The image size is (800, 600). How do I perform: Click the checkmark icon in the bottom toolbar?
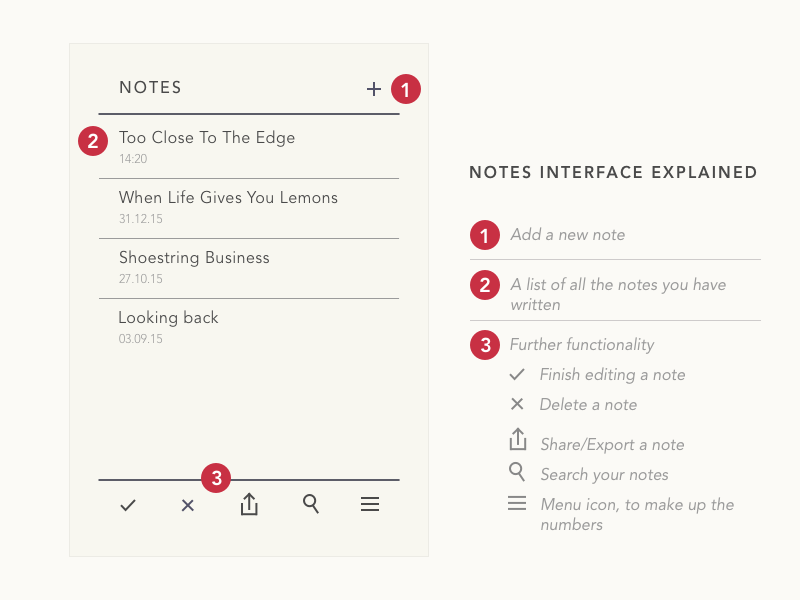[128, 506]
